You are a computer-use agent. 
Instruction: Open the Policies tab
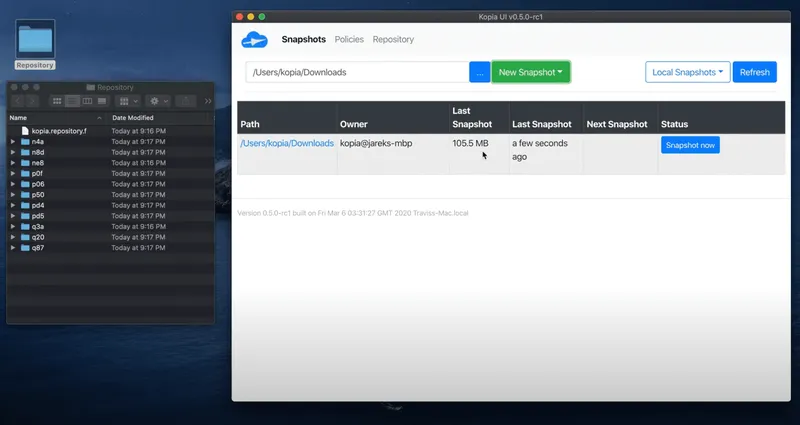pyautogui.click(x=349, y=39)
